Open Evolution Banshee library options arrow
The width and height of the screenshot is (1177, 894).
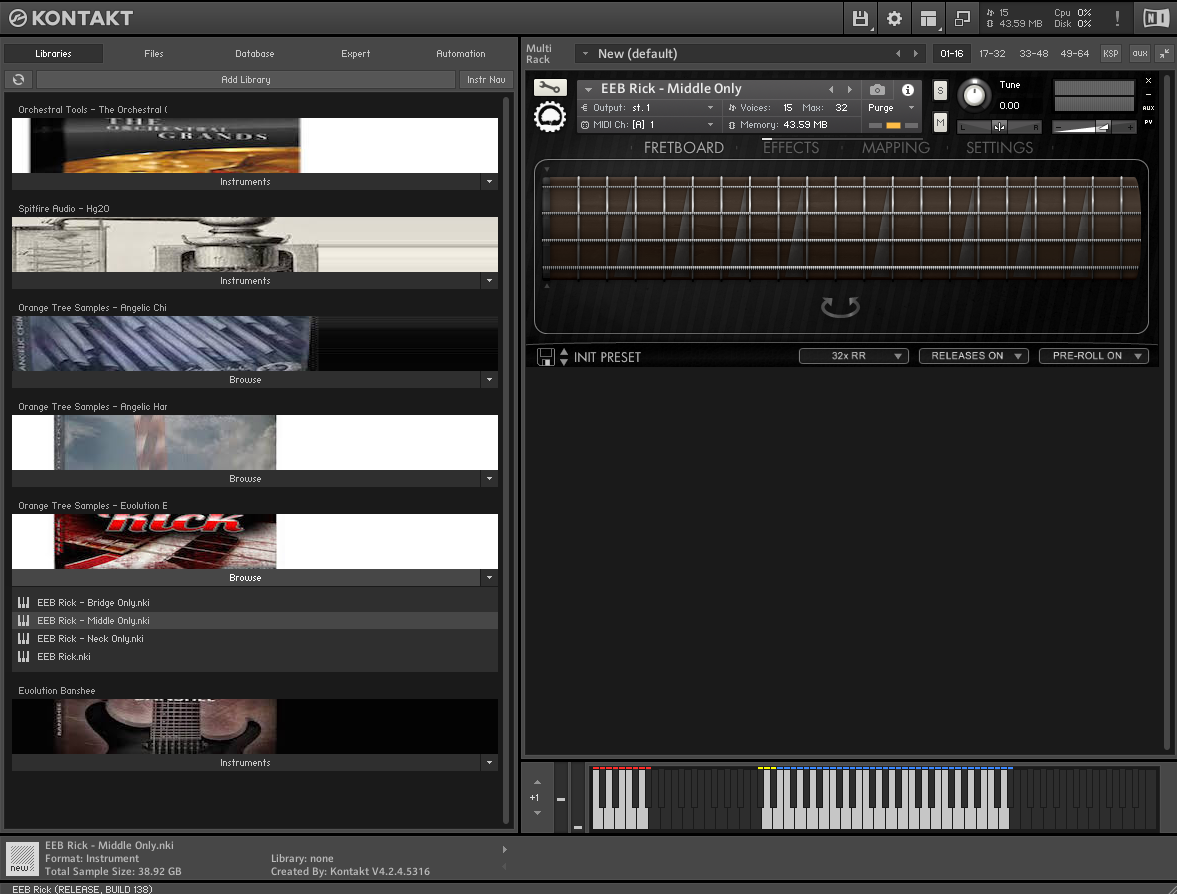point(489,763)
